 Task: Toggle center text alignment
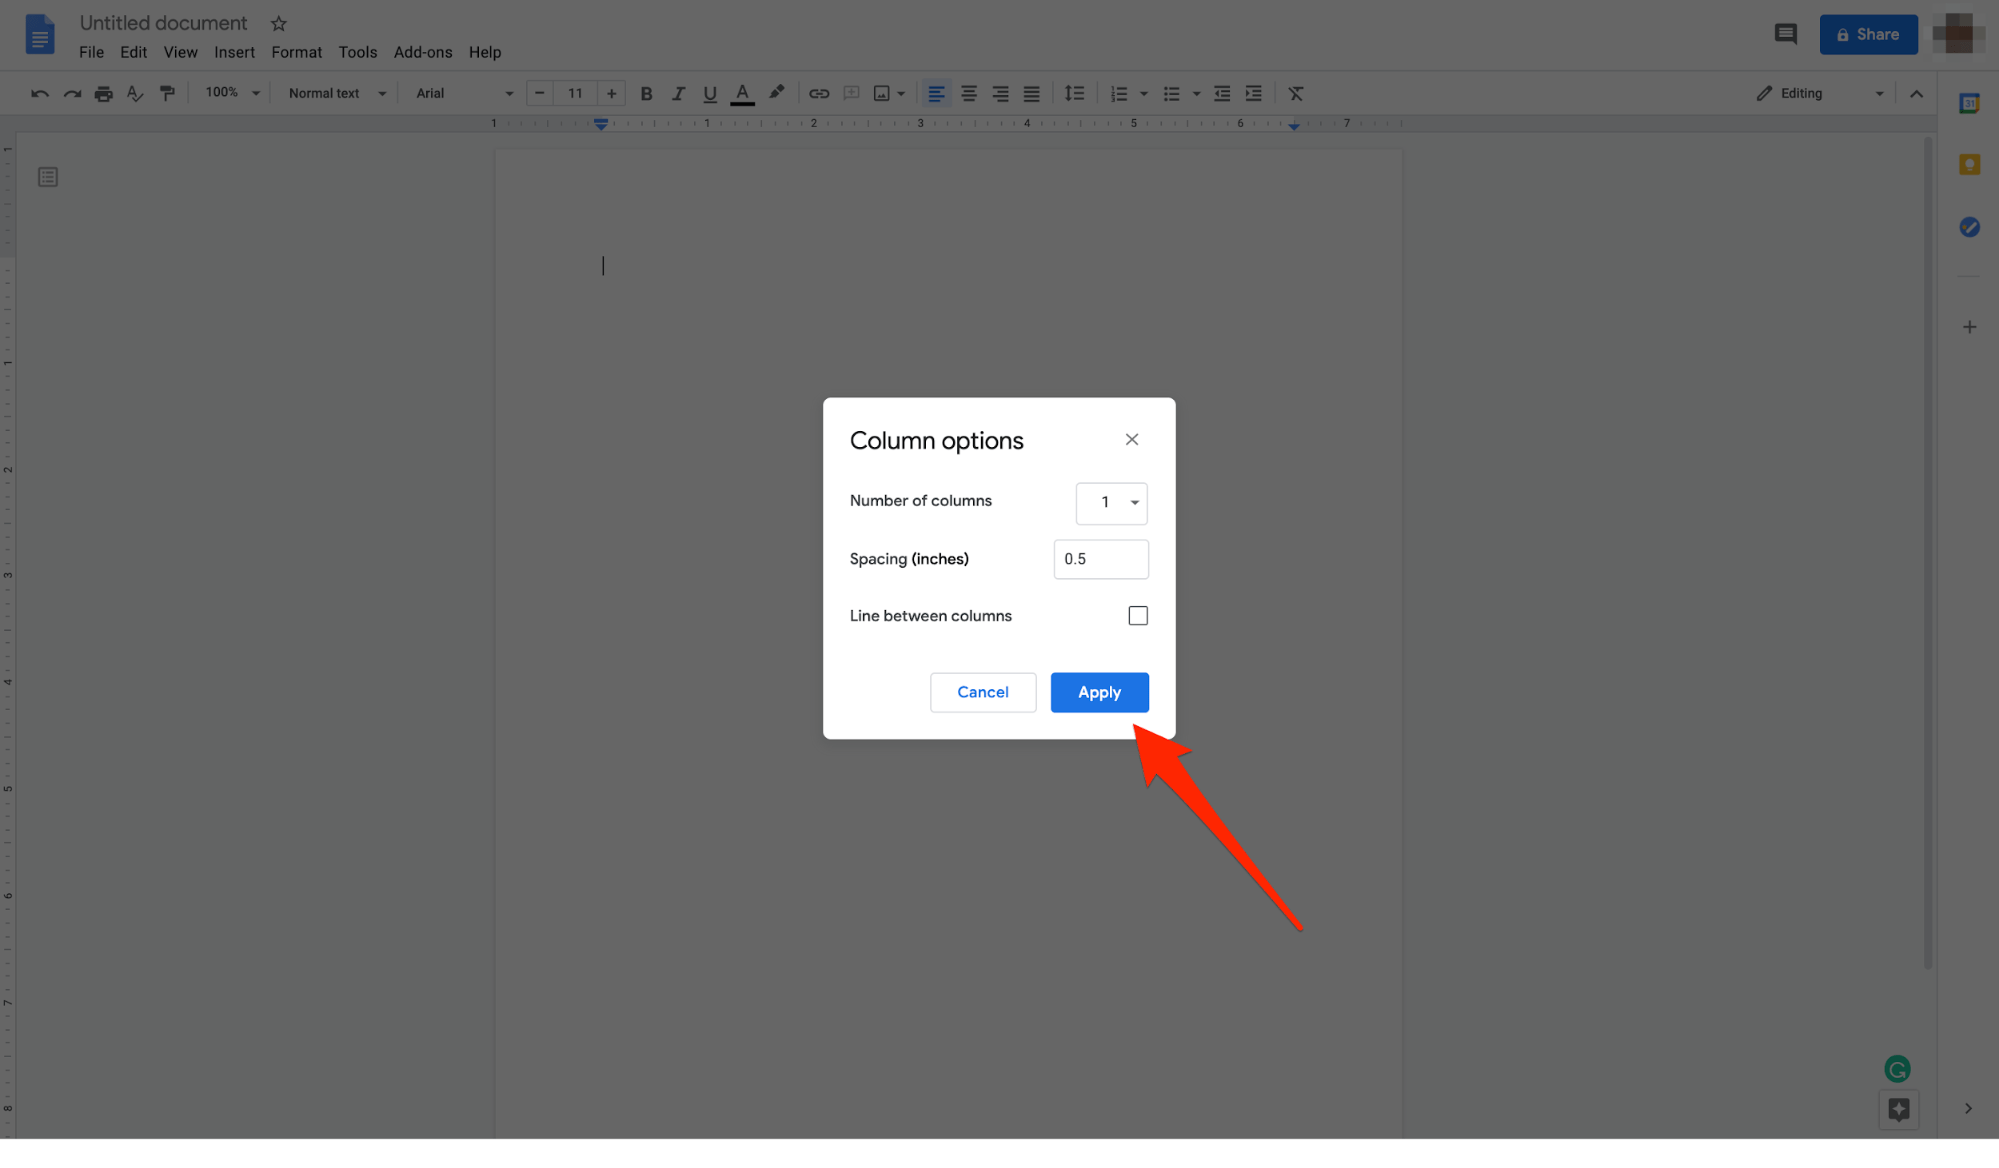click(967, 92)
